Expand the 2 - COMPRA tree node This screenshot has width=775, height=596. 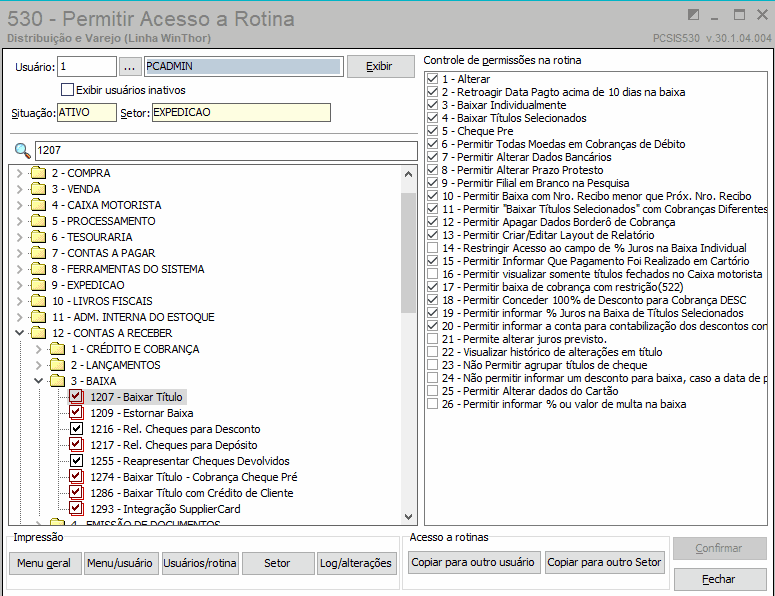tap(19, 173)
